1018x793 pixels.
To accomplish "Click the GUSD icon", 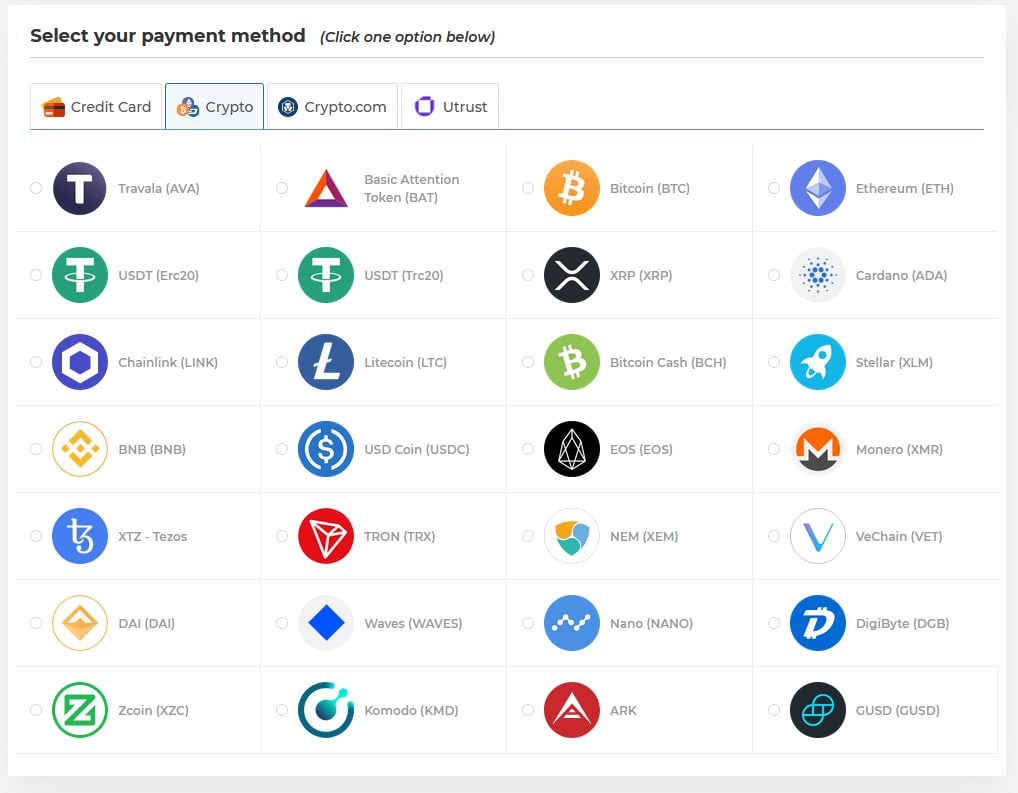I will point(818,711).
